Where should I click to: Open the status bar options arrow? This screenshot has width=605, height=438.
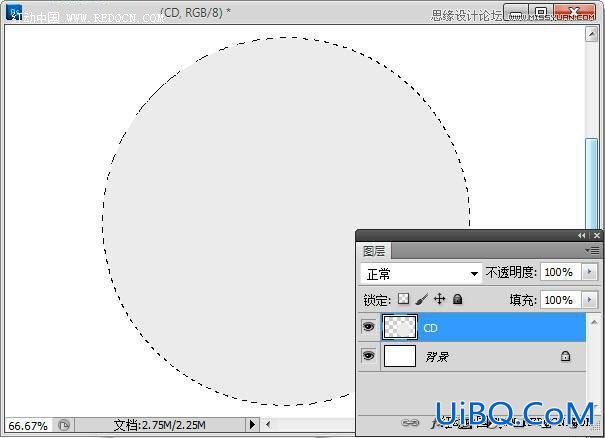coord(252,424)
